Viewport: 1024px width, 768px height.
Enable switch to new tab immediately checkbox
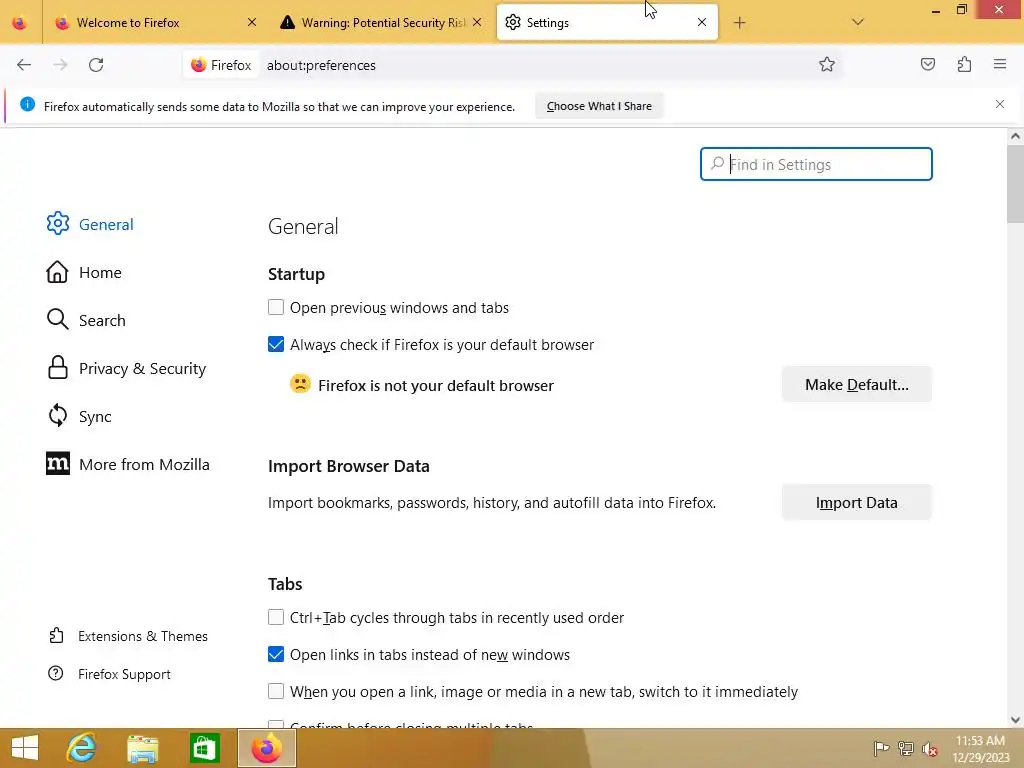point(276,691)
